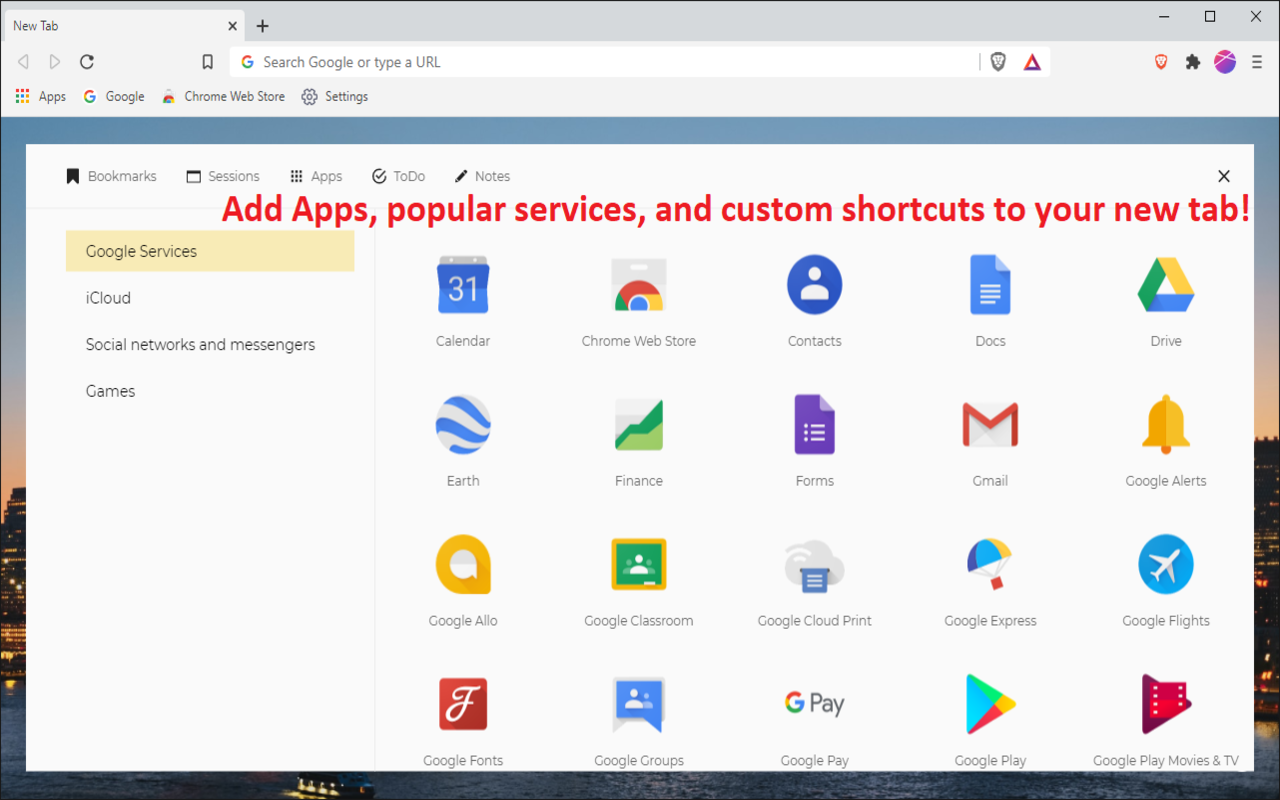Viewport: 1280px width, 800px height.
Task: Click the New Tab browser tab
Action: point(124,26)
